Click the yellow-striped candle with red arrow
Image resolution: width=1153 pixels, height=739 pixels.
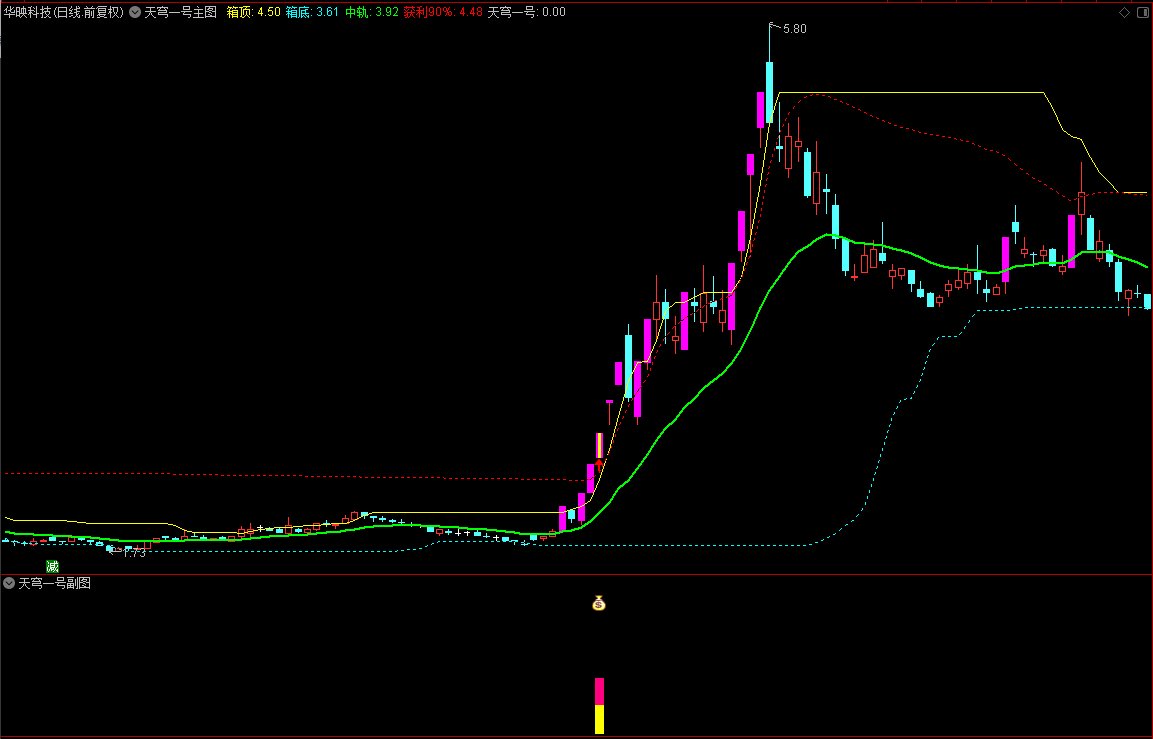(599, 446)
